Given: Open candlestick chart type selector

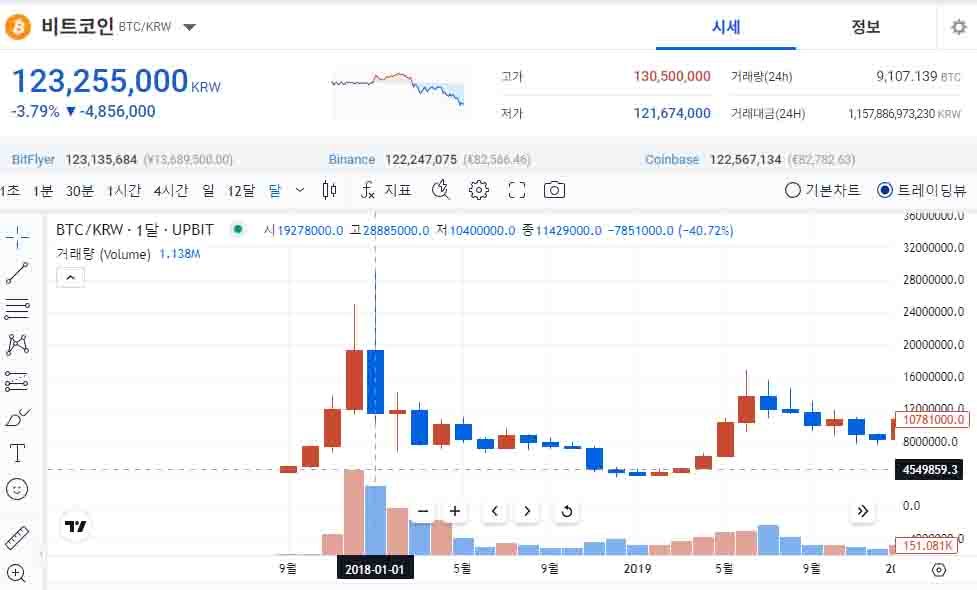Looking at the screenshot, I should point(330,190).
